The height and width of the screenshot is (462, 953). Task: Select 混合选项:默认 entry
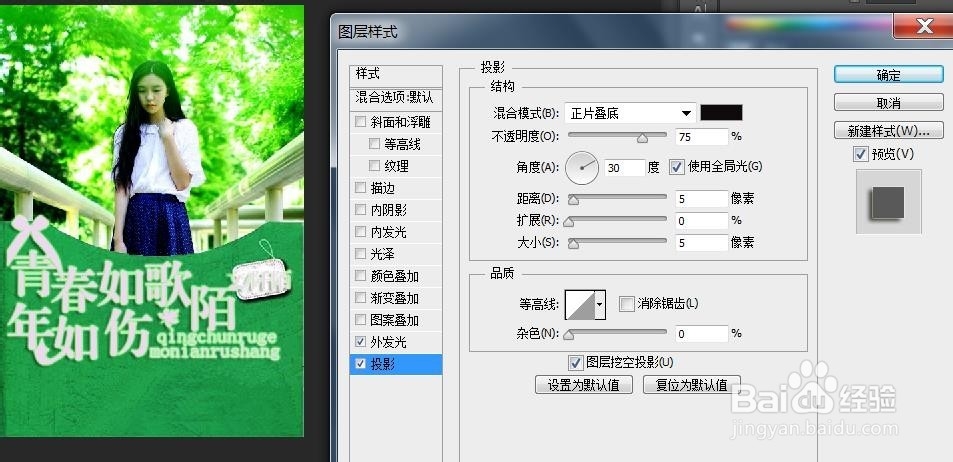click(x=396, y=97)
